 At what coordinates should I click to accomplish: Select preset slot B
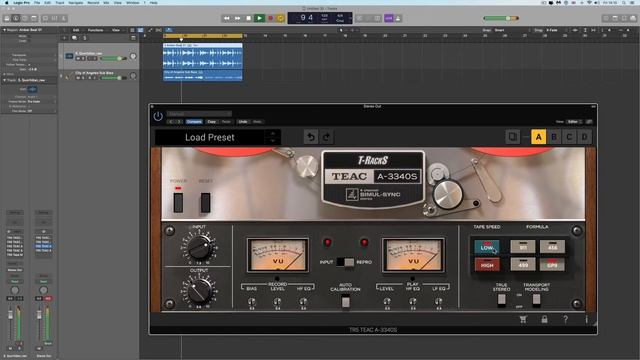pyautogui.click(x=554, y=137)
